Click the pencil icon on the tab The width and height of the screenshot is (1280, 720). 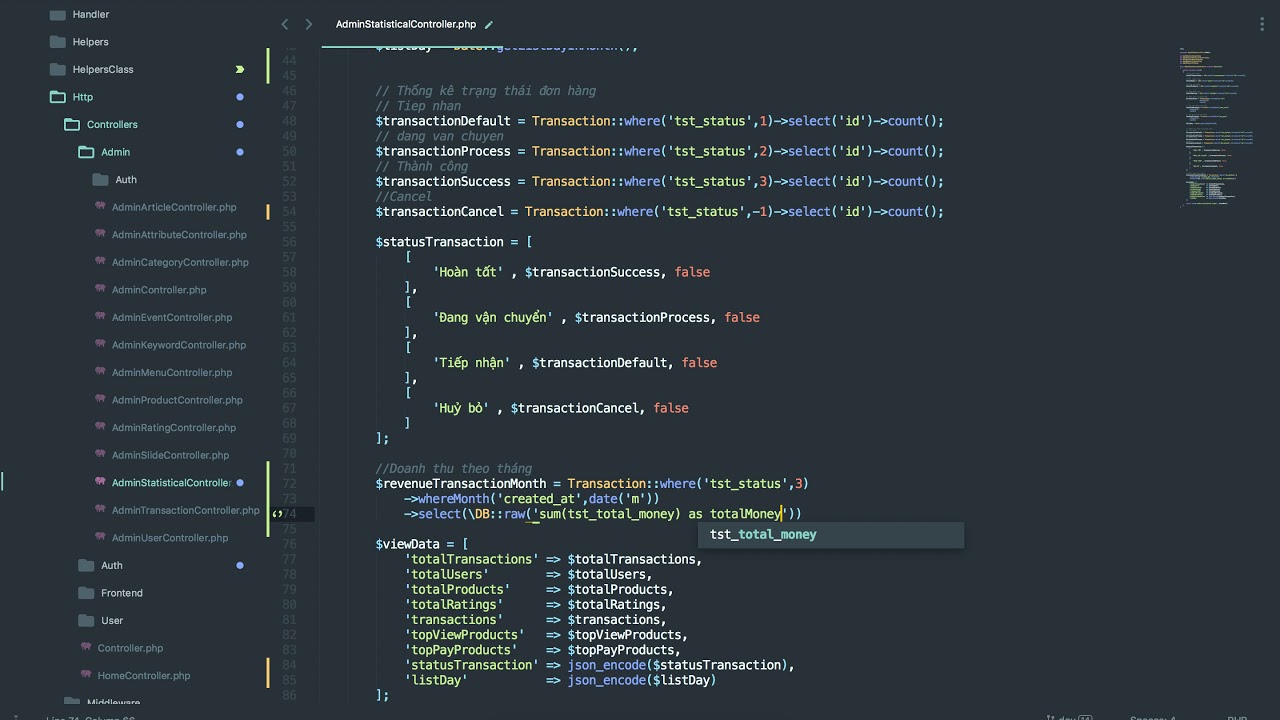(x=488, y=24)
